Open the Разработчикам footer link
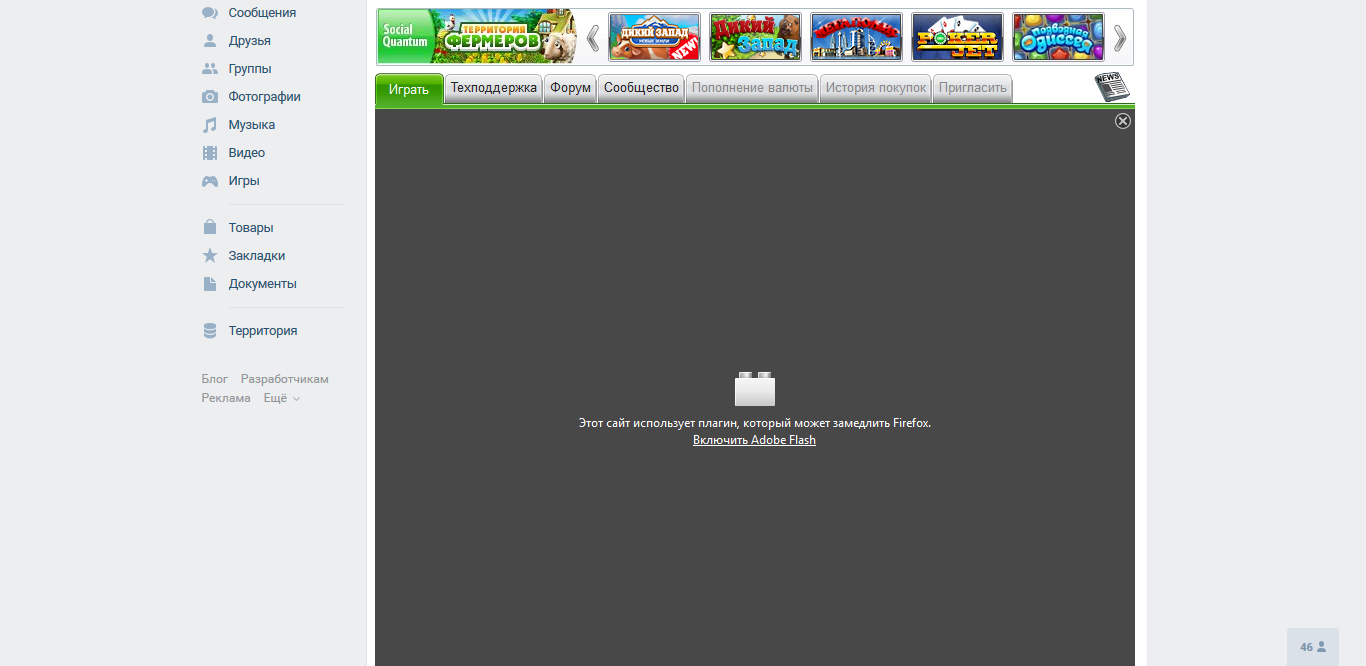Screen dimensions: 1366x666 [x=284, y=379]
